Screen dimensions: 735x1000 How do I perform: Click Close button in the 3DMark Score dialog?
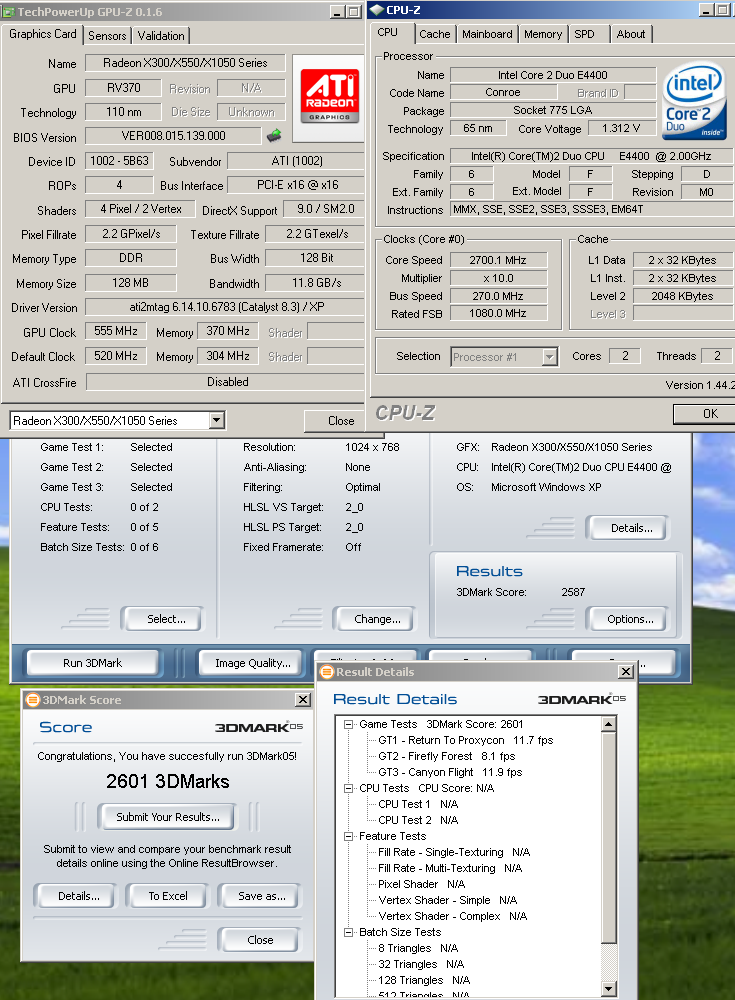(x=260, y=940)
